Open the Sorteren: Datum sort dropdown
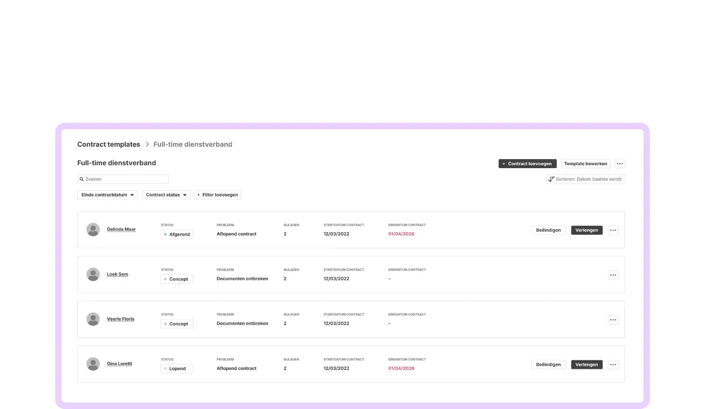 coord(585,179)
